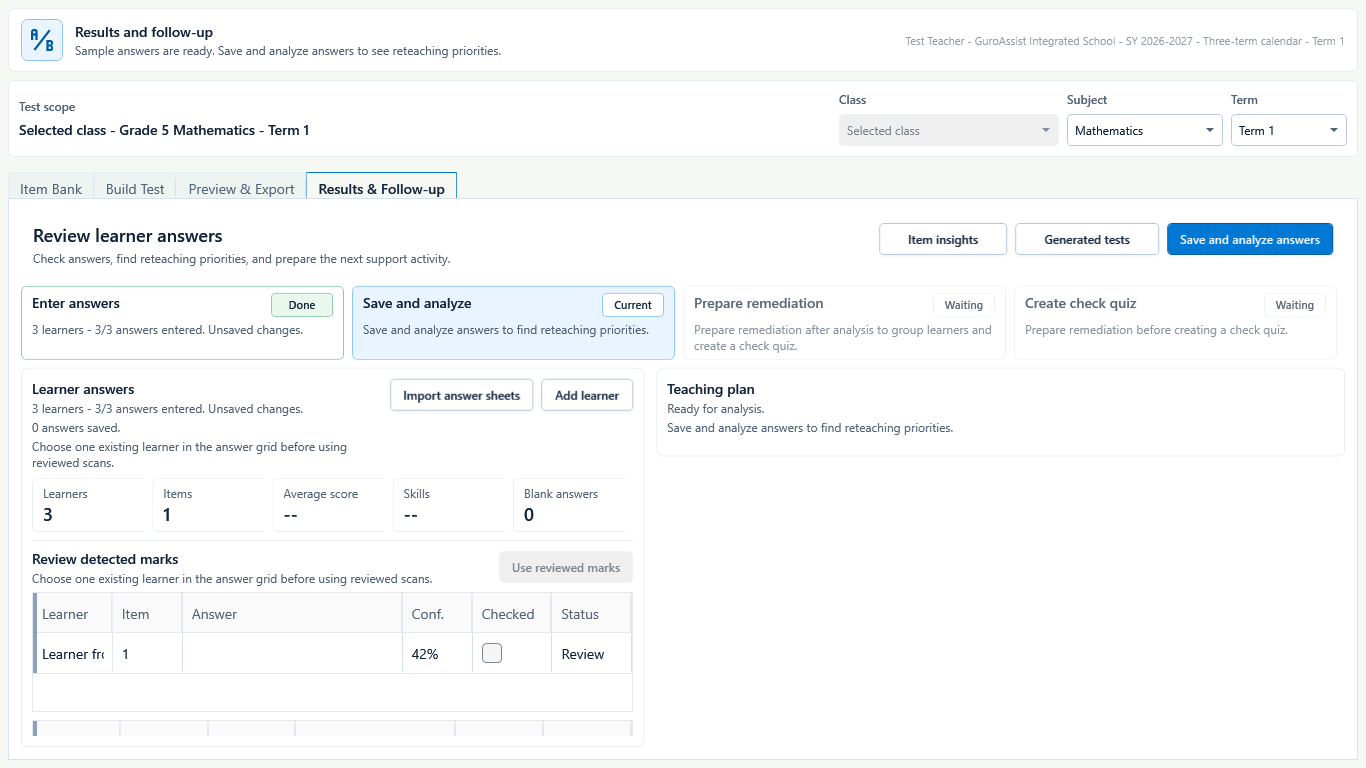Switch to the Item Bank tab

pyautogui.click(x=51, y=189)
